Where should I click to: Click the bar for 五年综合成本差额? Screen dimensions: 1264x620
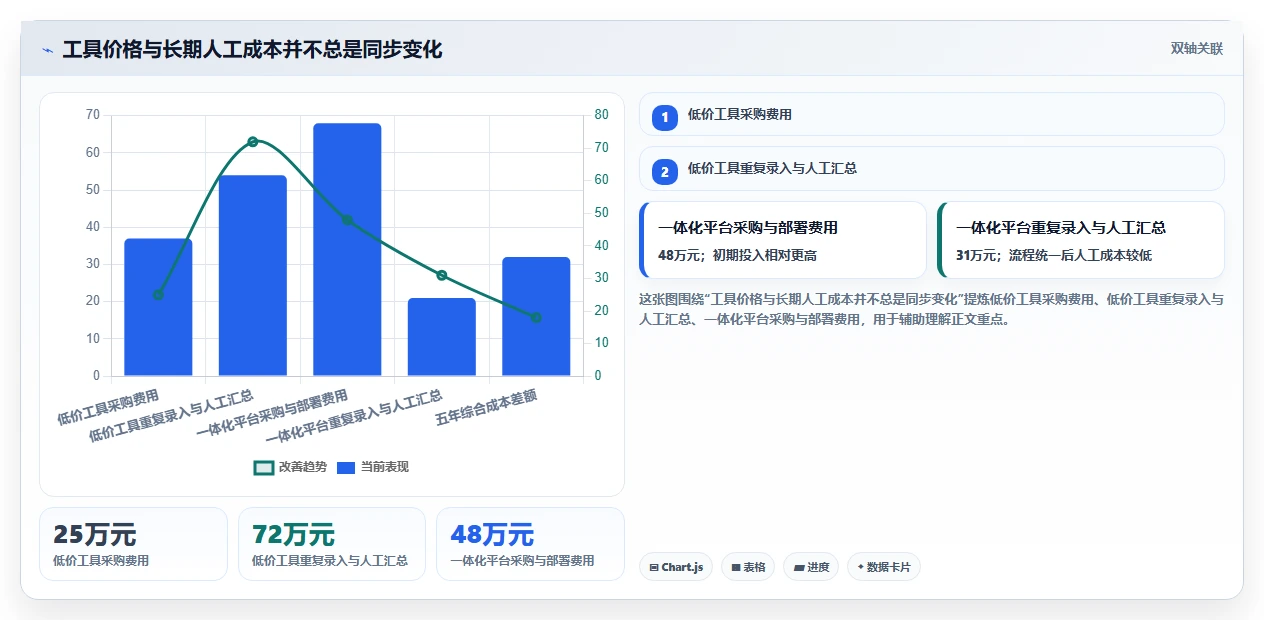click(536, 317)
